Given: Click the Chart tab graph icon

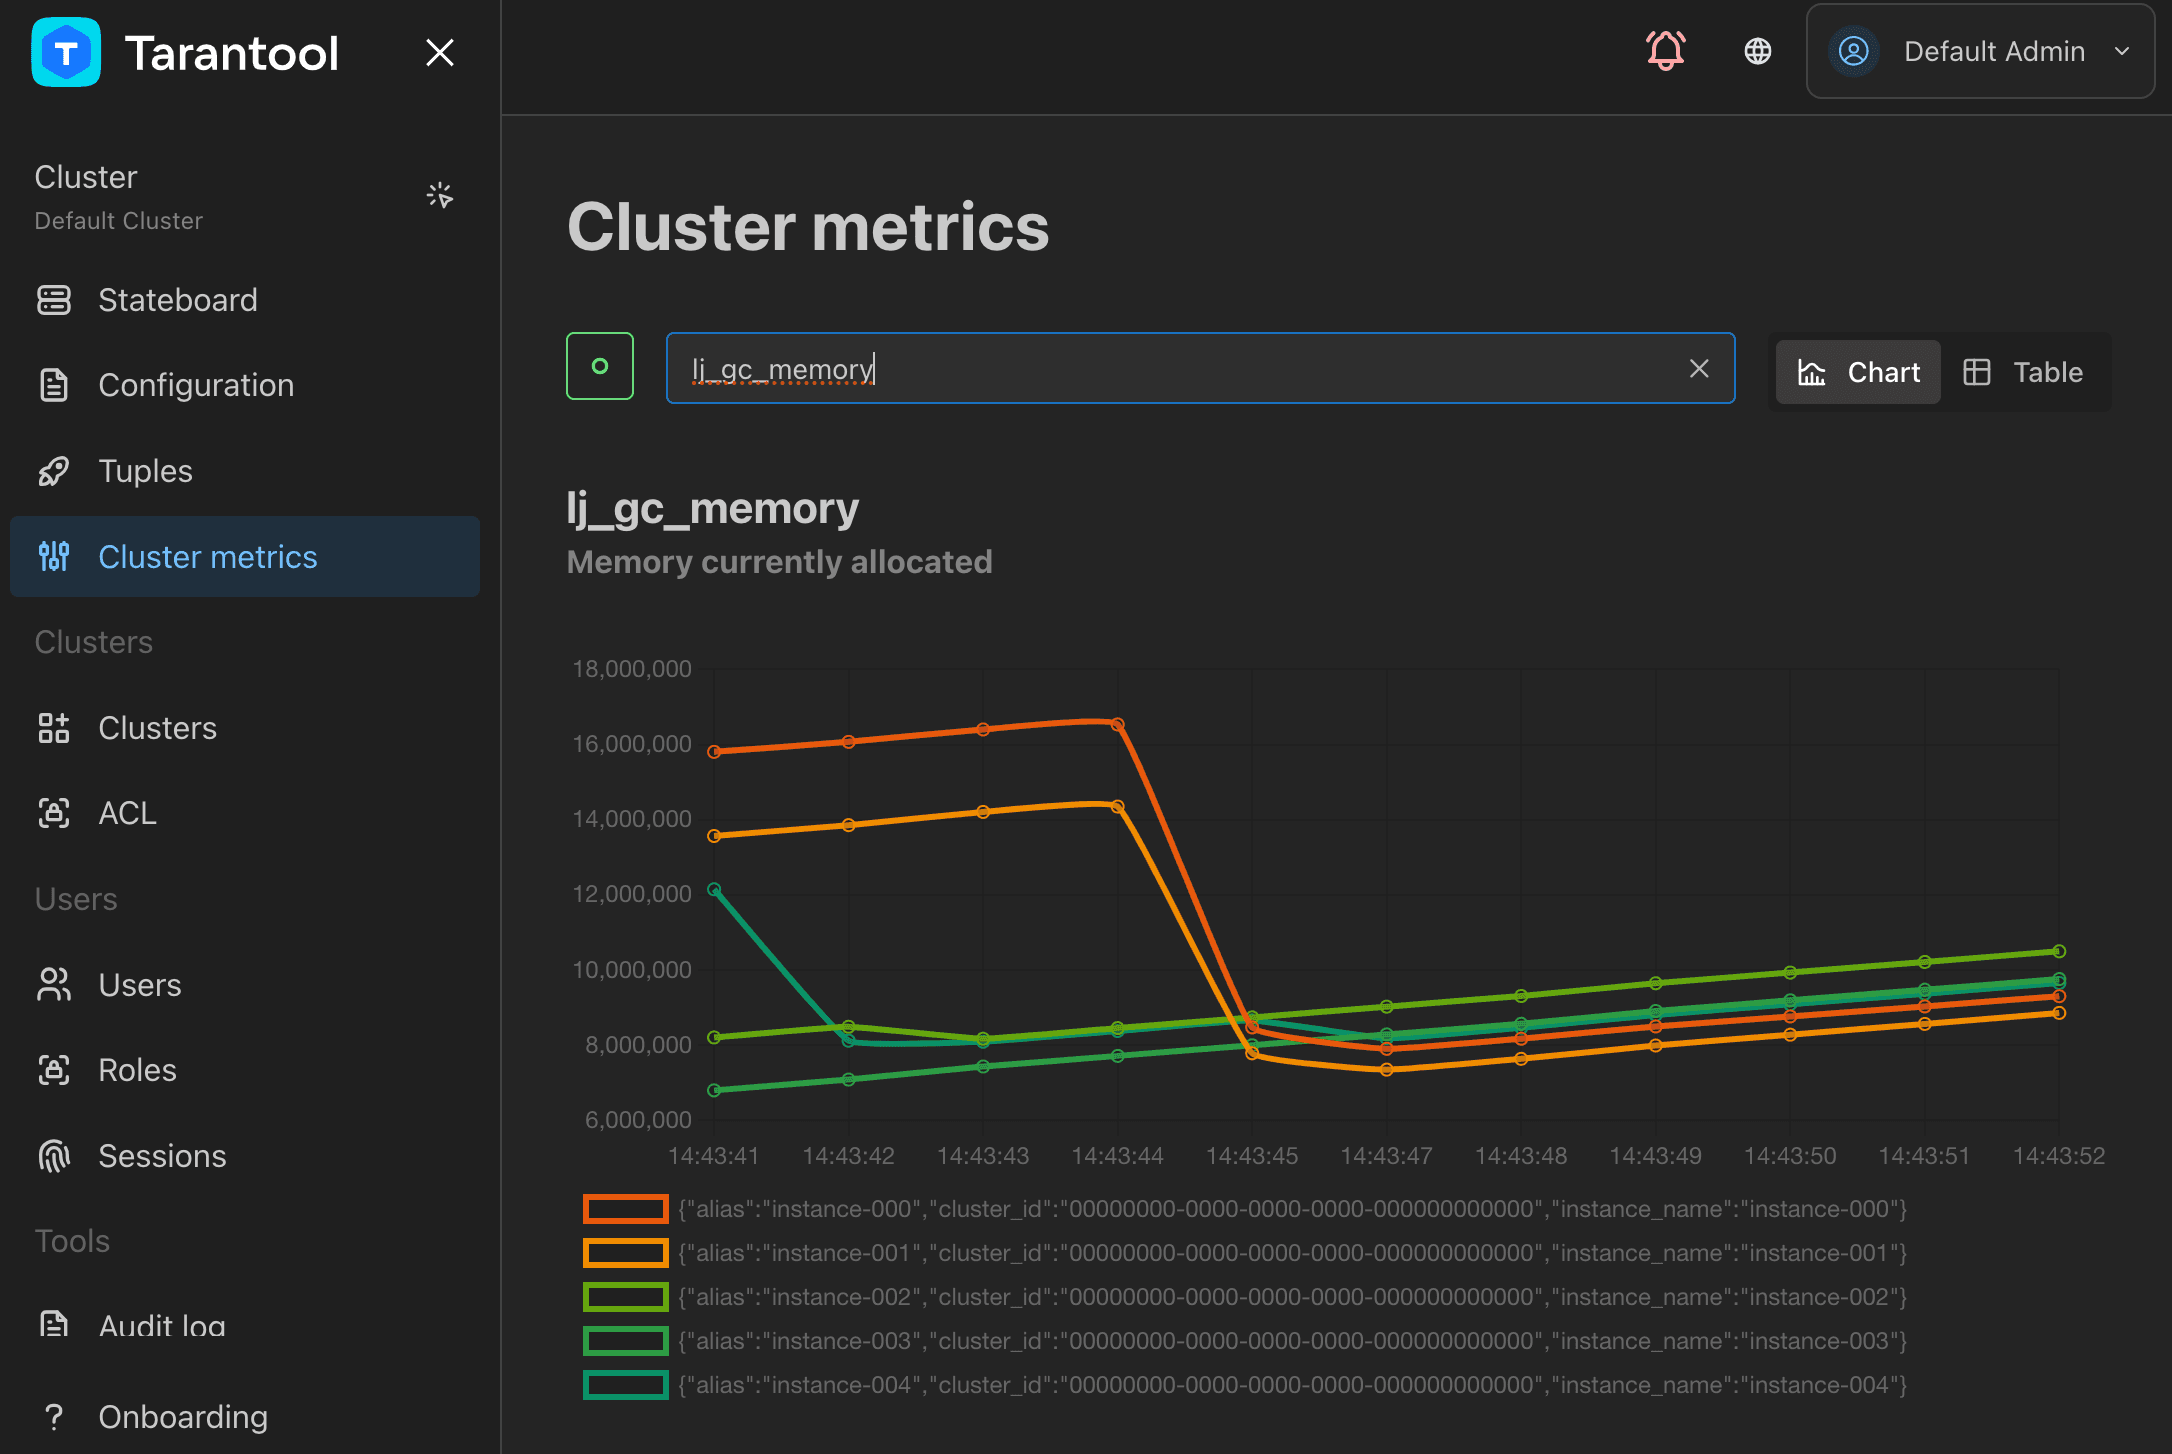Looking at the screenshot, I should [x=1811, y=372].
